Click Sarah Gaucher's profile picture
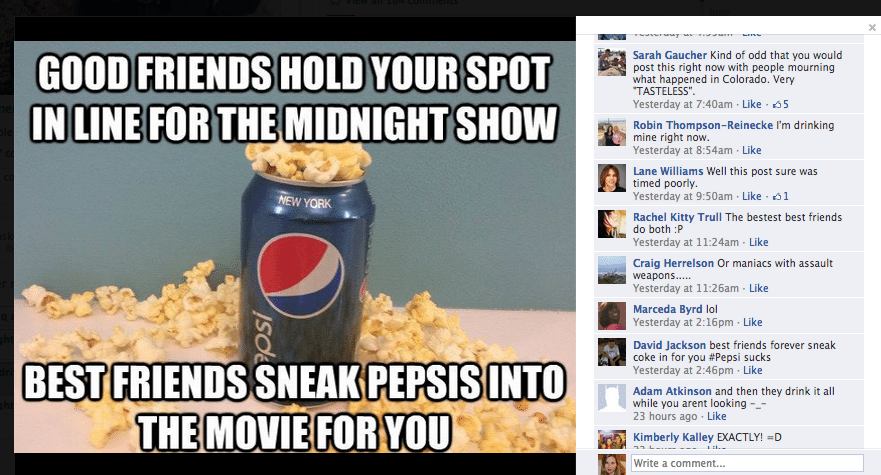This screenshot has height=475, width=881. coord(612,62)
